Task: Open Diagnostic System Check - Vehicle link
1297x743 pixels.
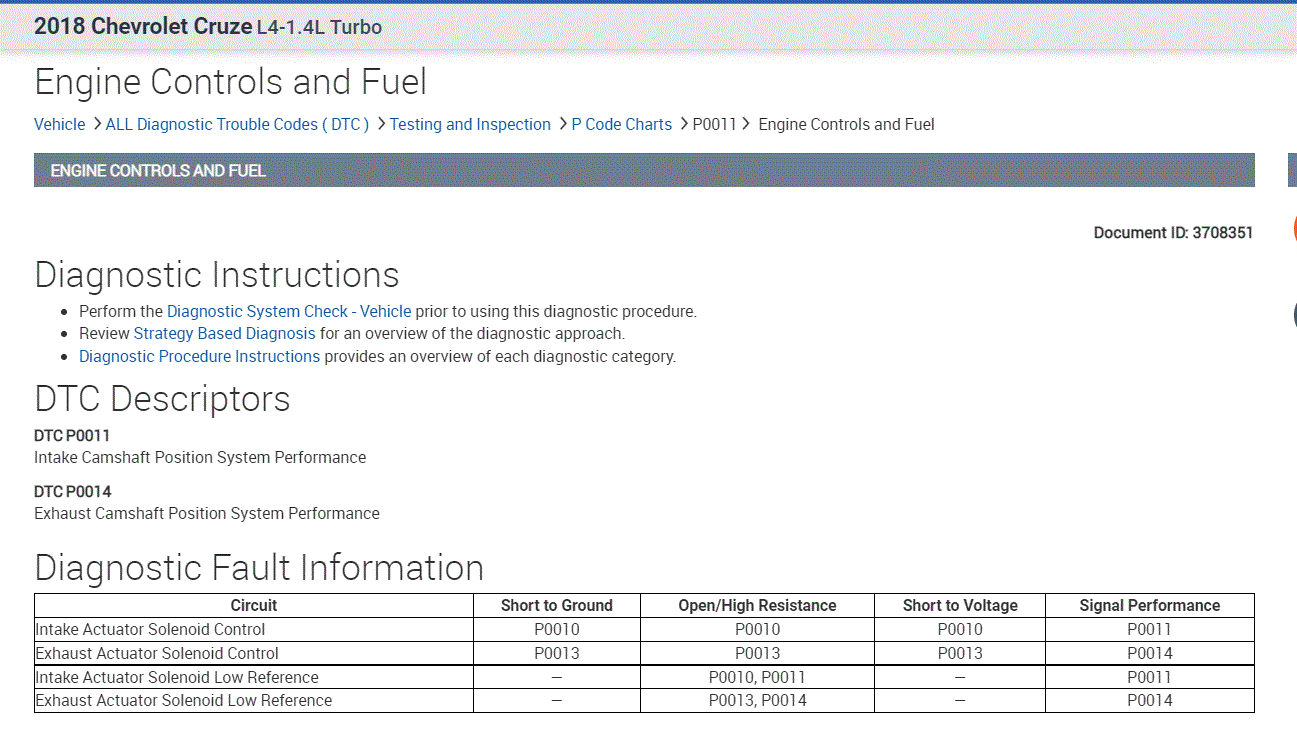Action: coord(289,311)
